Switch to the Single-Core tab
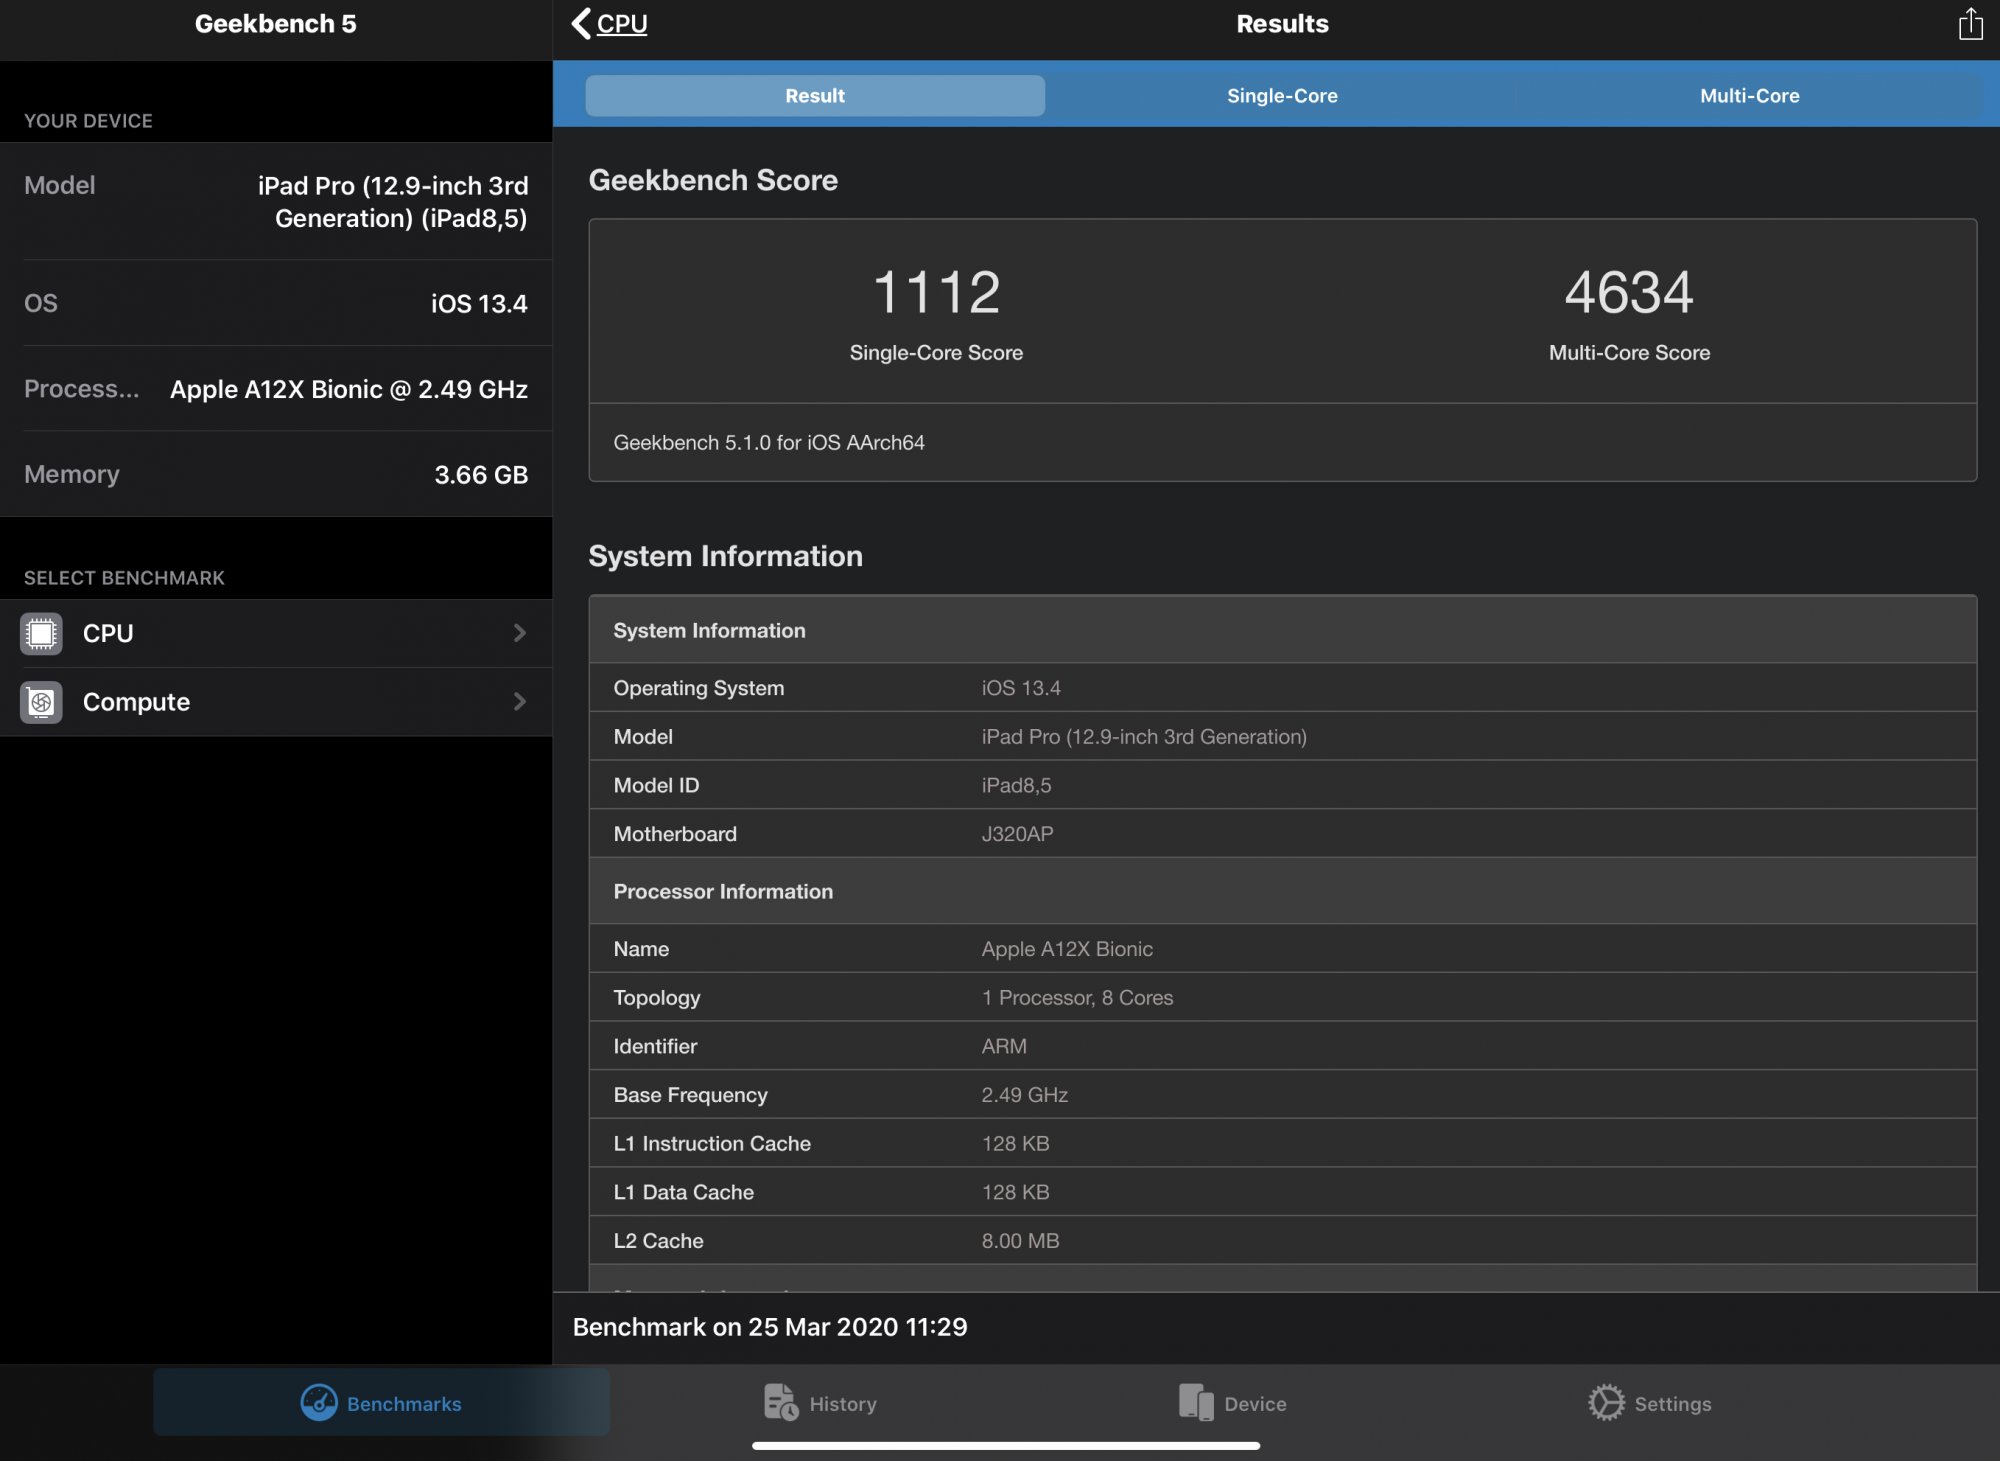 (x=1282, y=96)
